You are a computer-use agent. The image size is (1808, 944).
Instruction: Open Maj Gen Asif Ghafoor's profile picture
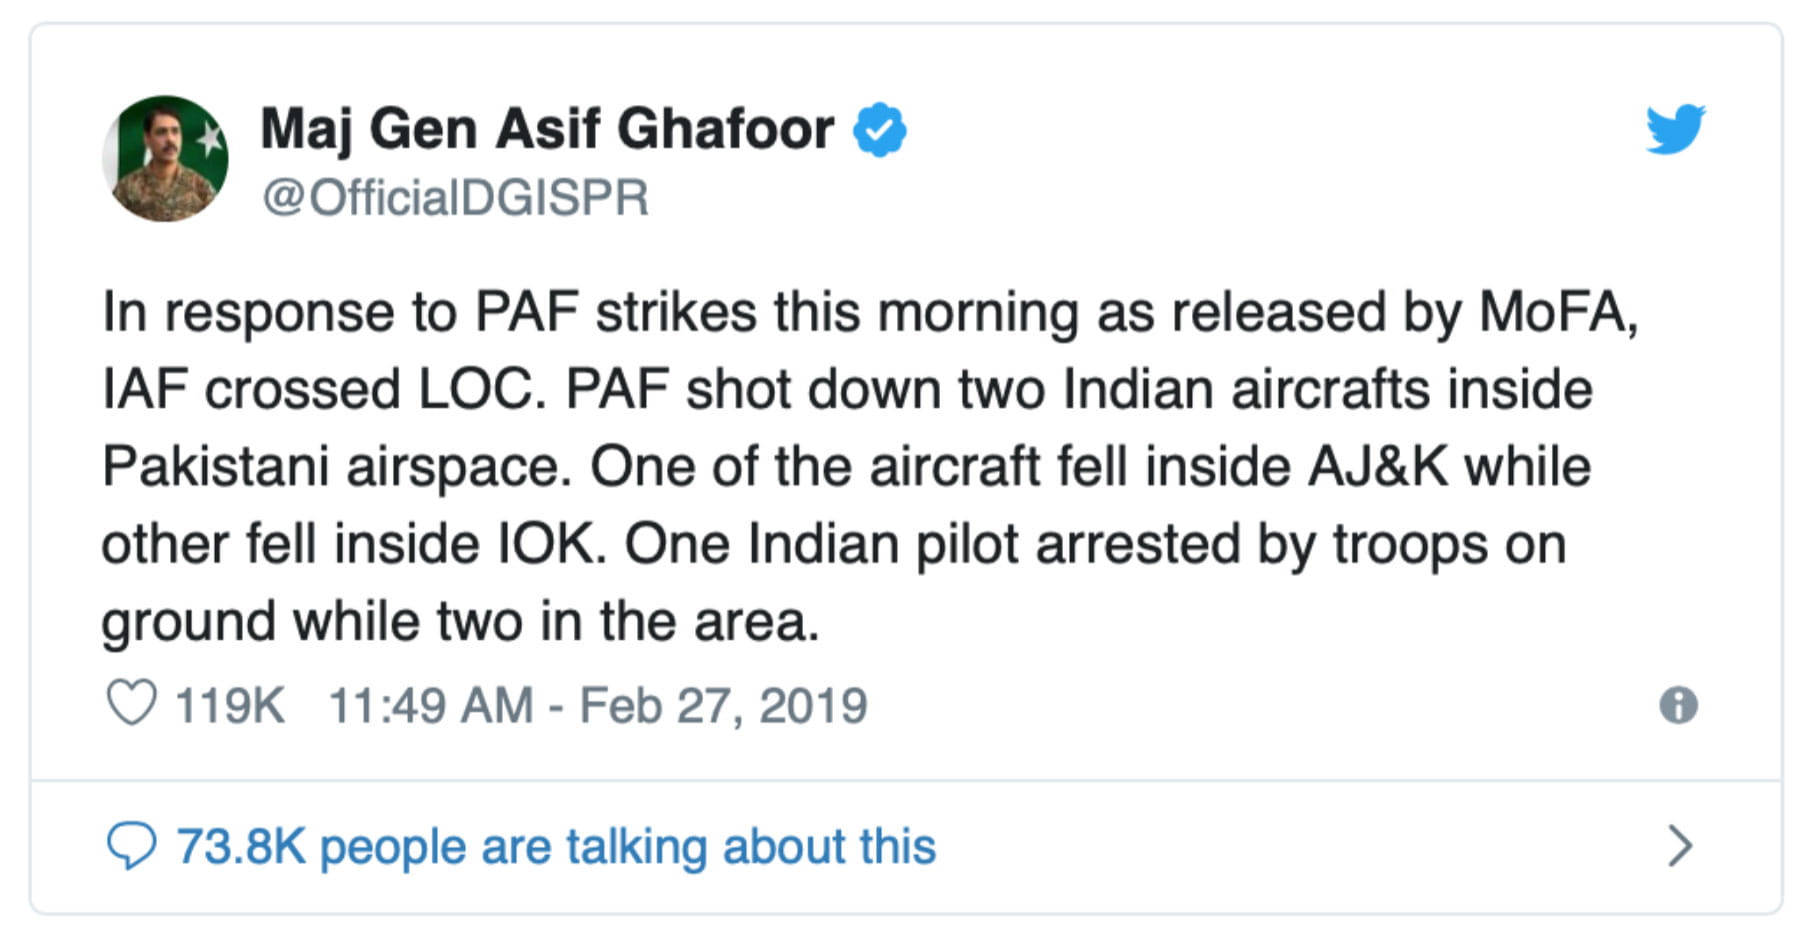(x=165, y=158)
